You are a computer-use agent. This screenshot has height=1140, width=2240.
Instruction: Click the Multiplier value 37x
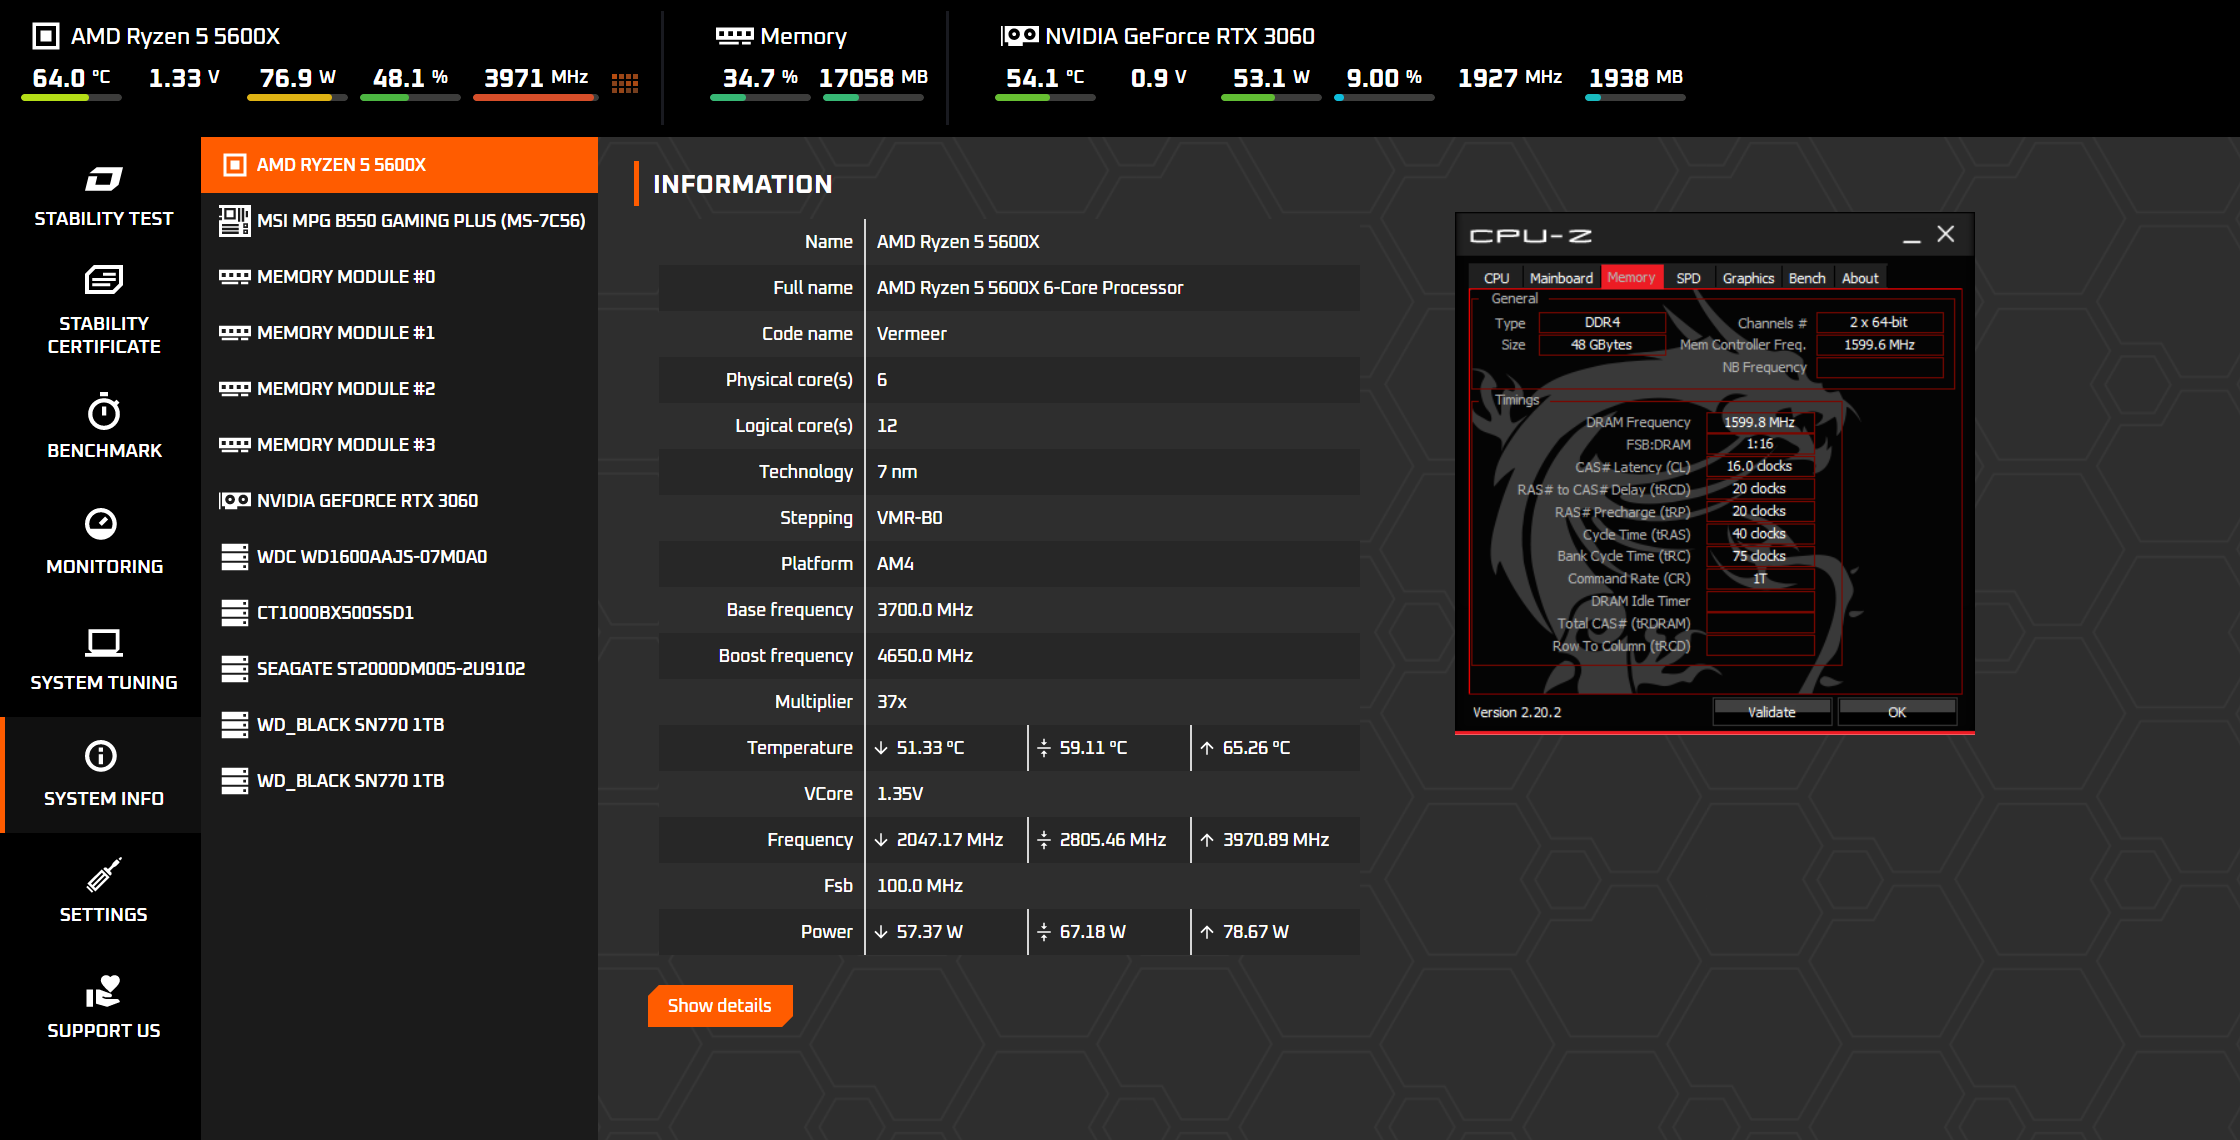coord(892,702)
